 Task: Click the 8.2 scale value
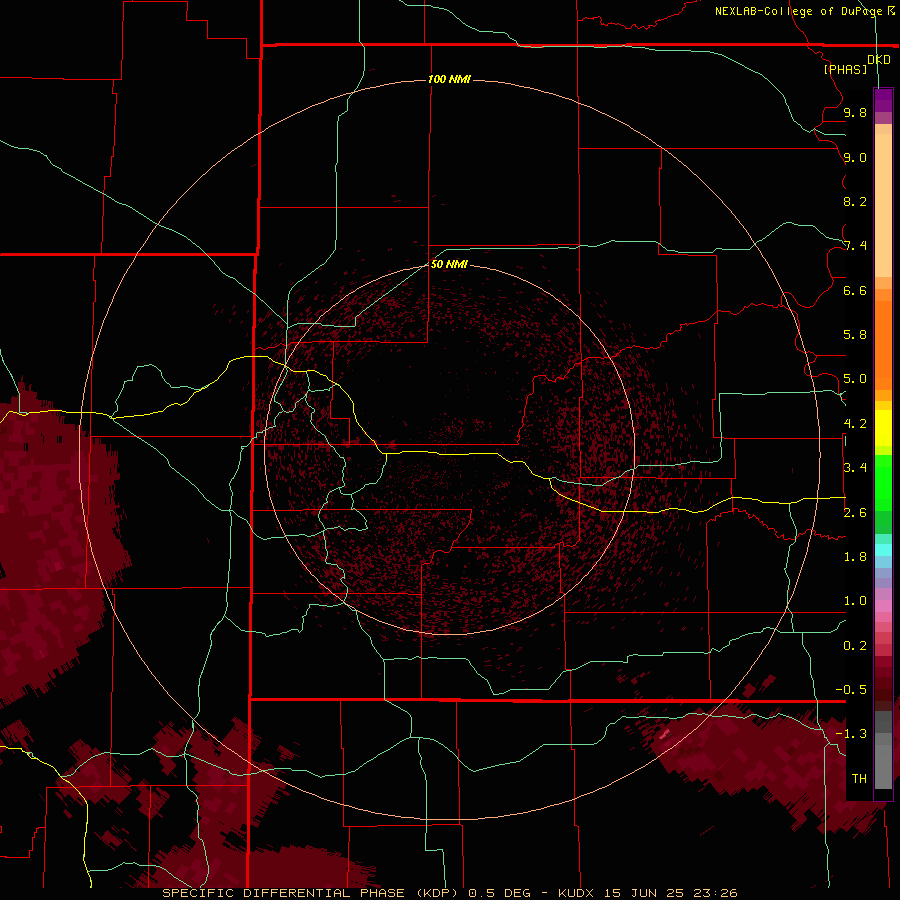pos(855,201)
